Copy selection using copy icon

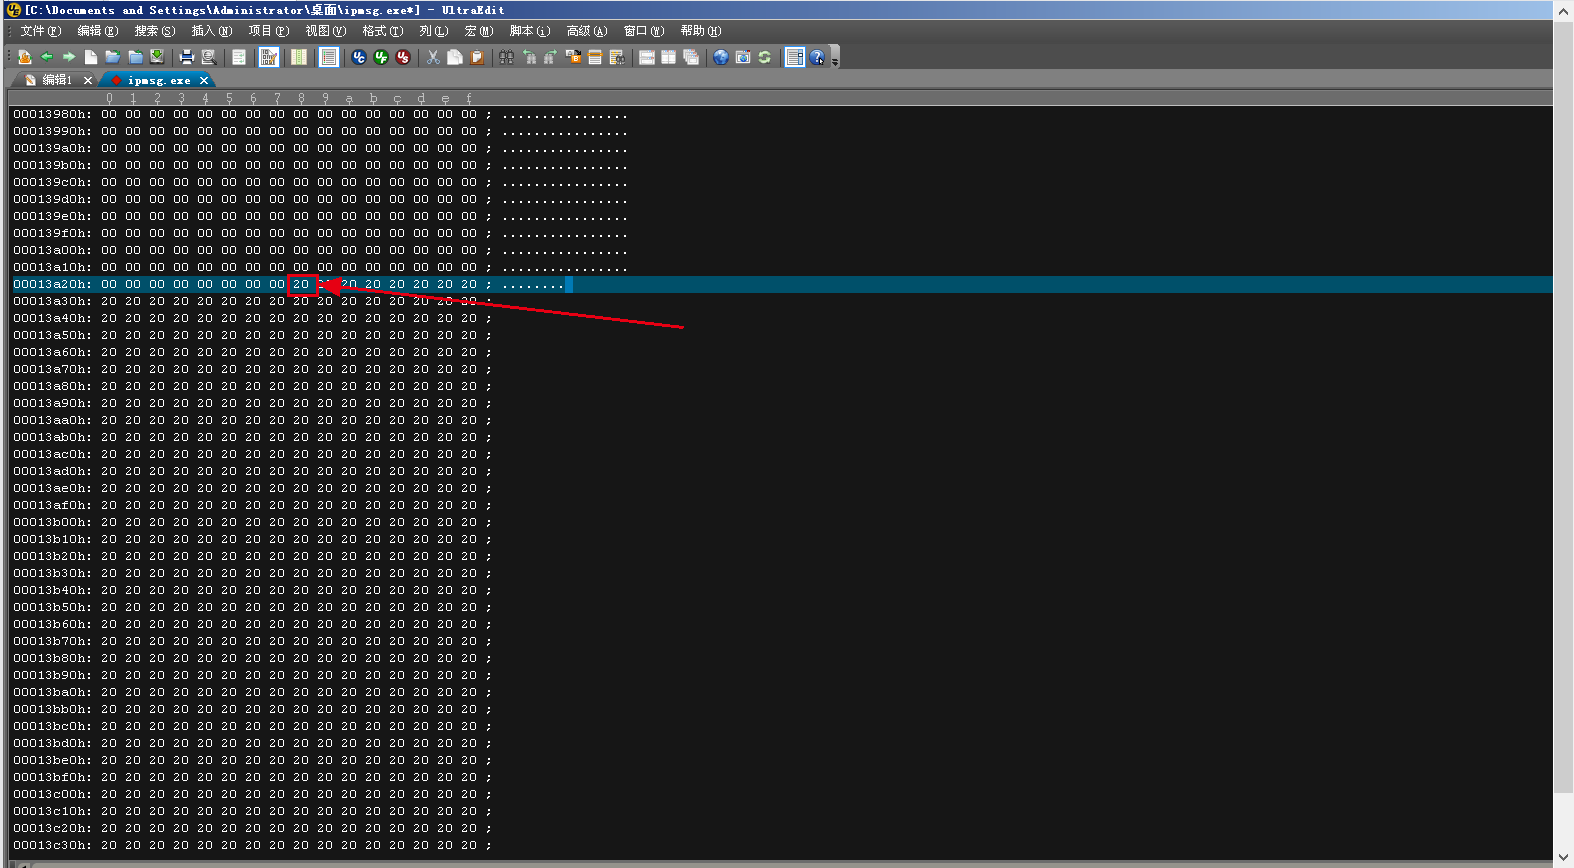454,57
